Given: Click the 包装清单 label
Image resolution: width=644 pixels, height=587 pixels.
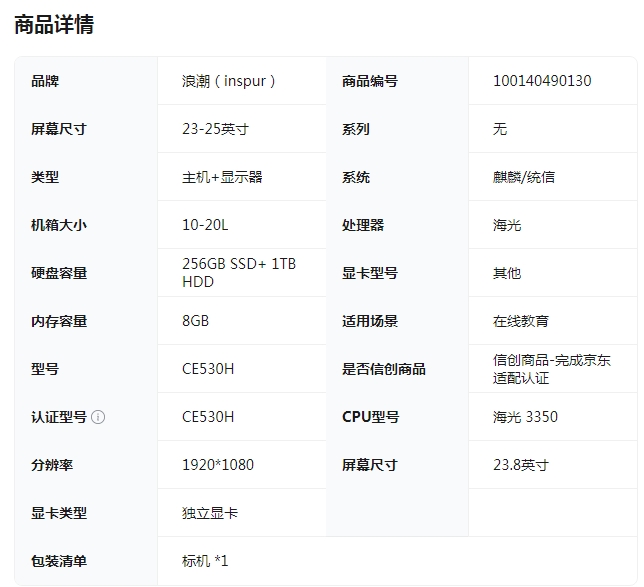Looking at the screenshot, I should 59,562.
